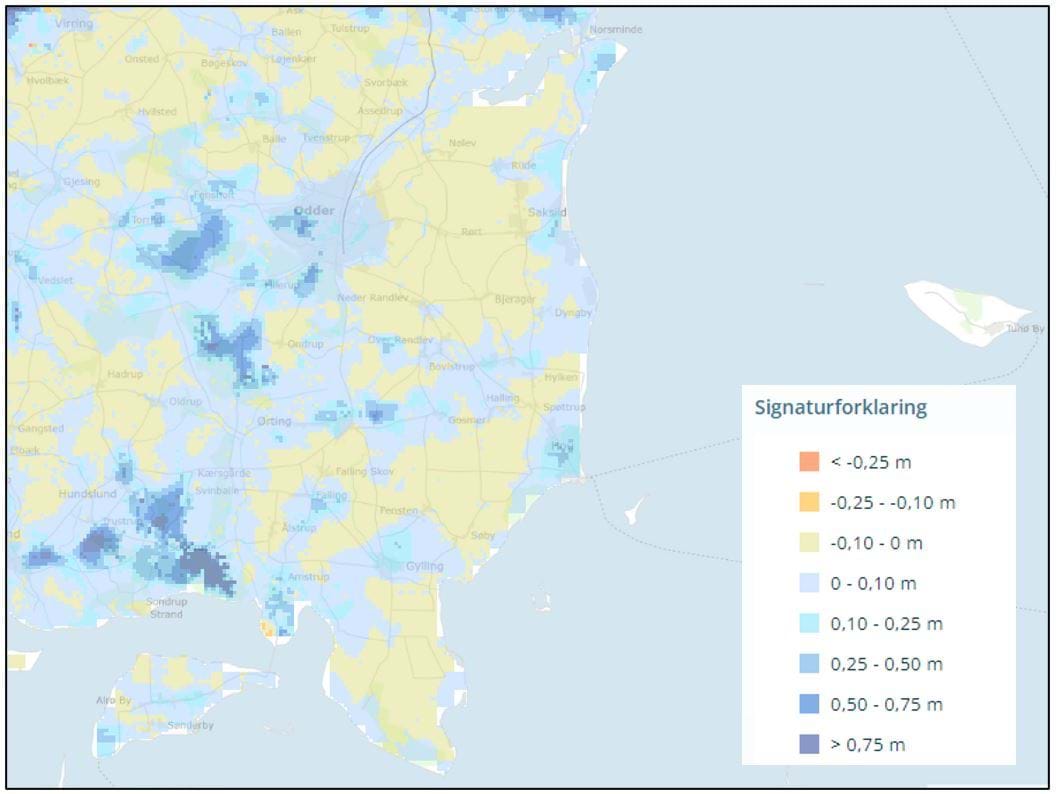Select the Gylling place label

pyautogui.click(x=424, y=567)
